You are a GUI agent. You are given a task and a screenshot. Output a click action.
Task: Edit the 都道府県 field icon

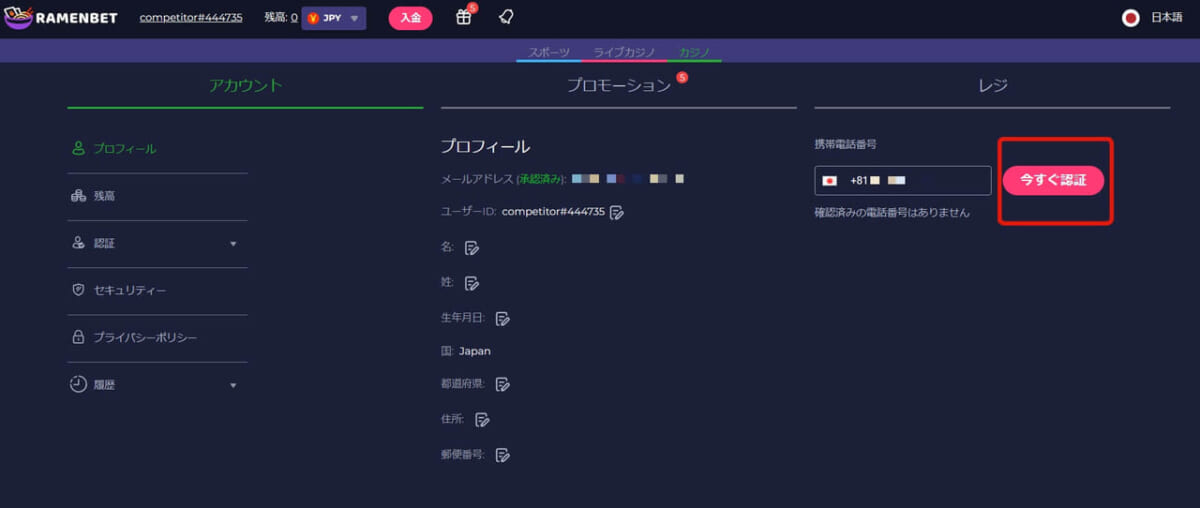coord(503,384)
